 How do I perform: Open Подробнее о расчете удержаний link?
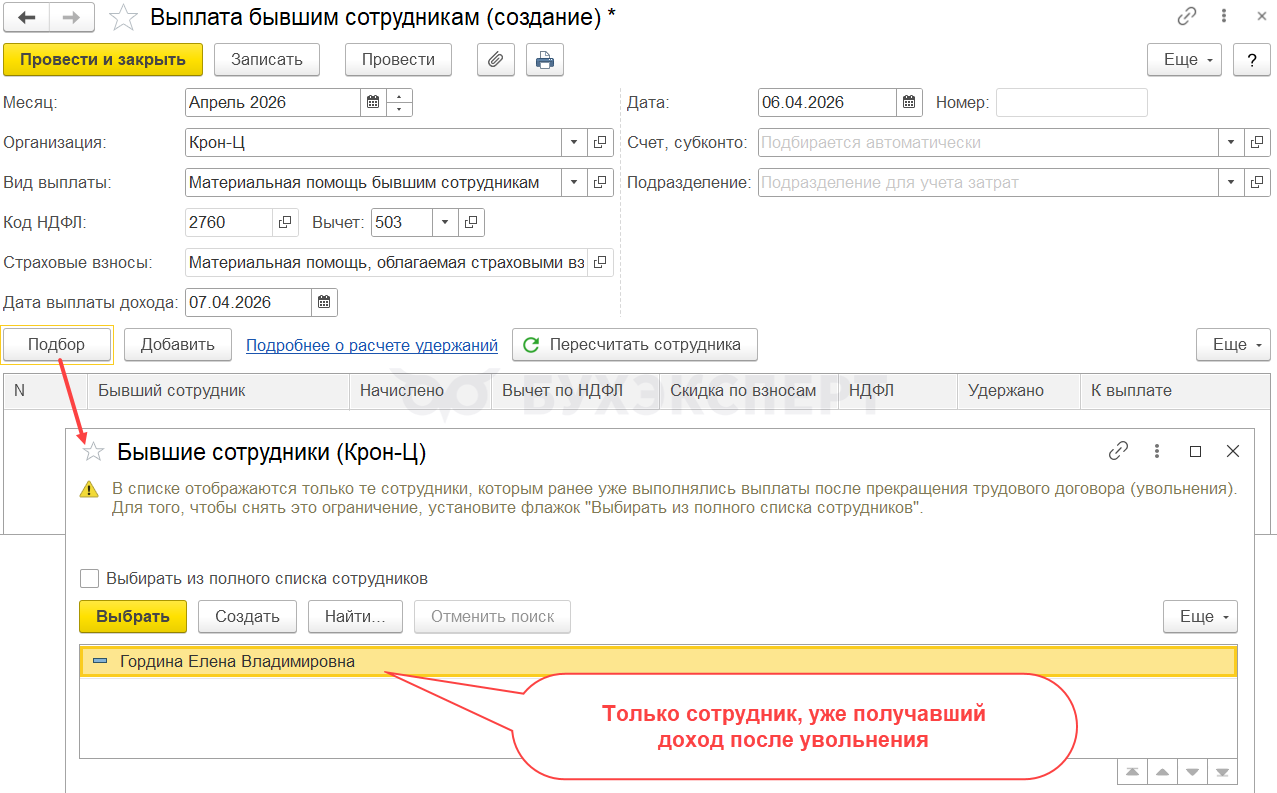click(x=372, y=345)
